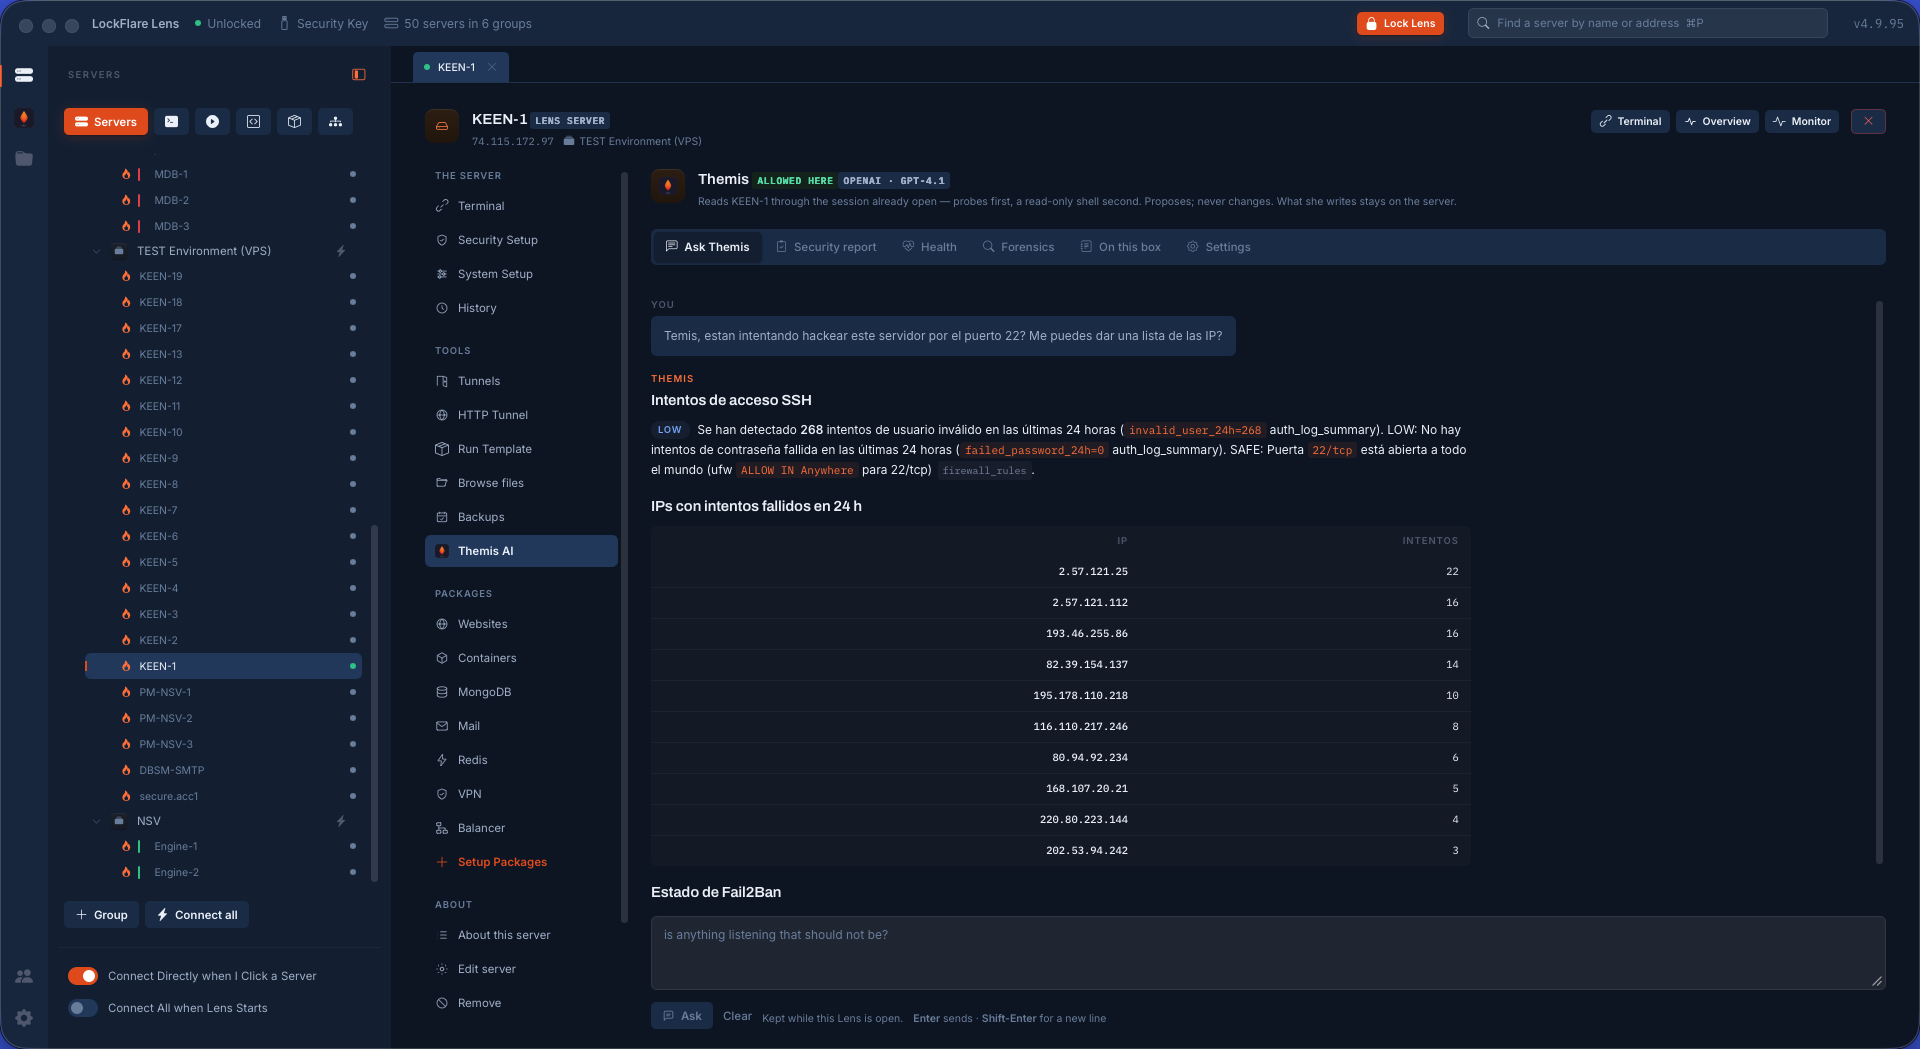The height and width of the screenshot is (1049, 1920).
Task: Click the Themis conversation scrollbar
Action: coord(1879,582)
